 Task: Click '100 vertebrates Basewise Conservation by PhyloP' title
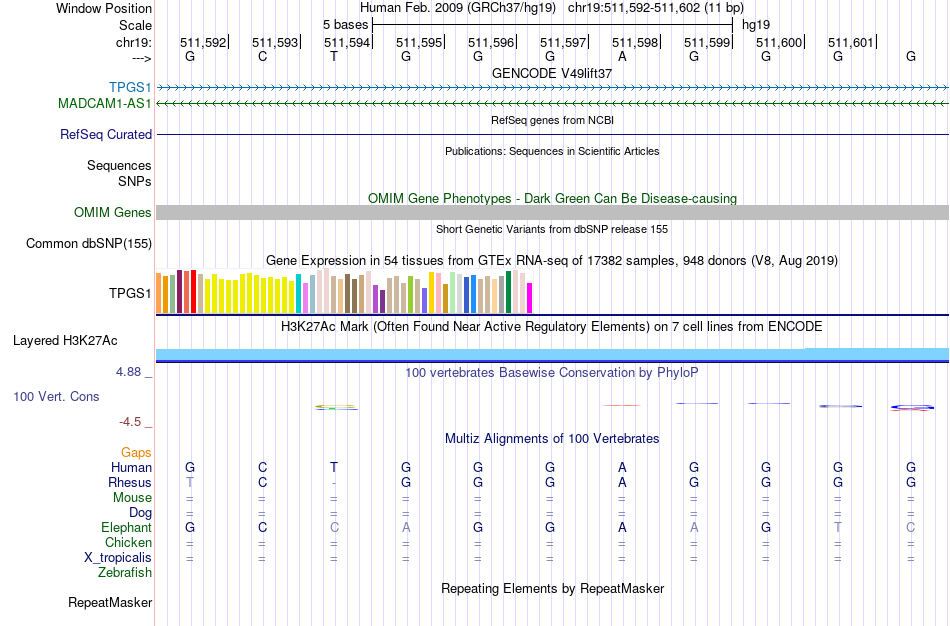pyautogui.click(x=552, y=373)
